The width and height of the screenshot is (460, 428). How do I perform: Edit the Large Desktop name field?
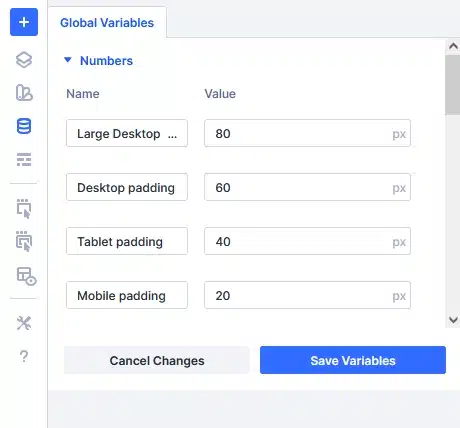[127, 133]
